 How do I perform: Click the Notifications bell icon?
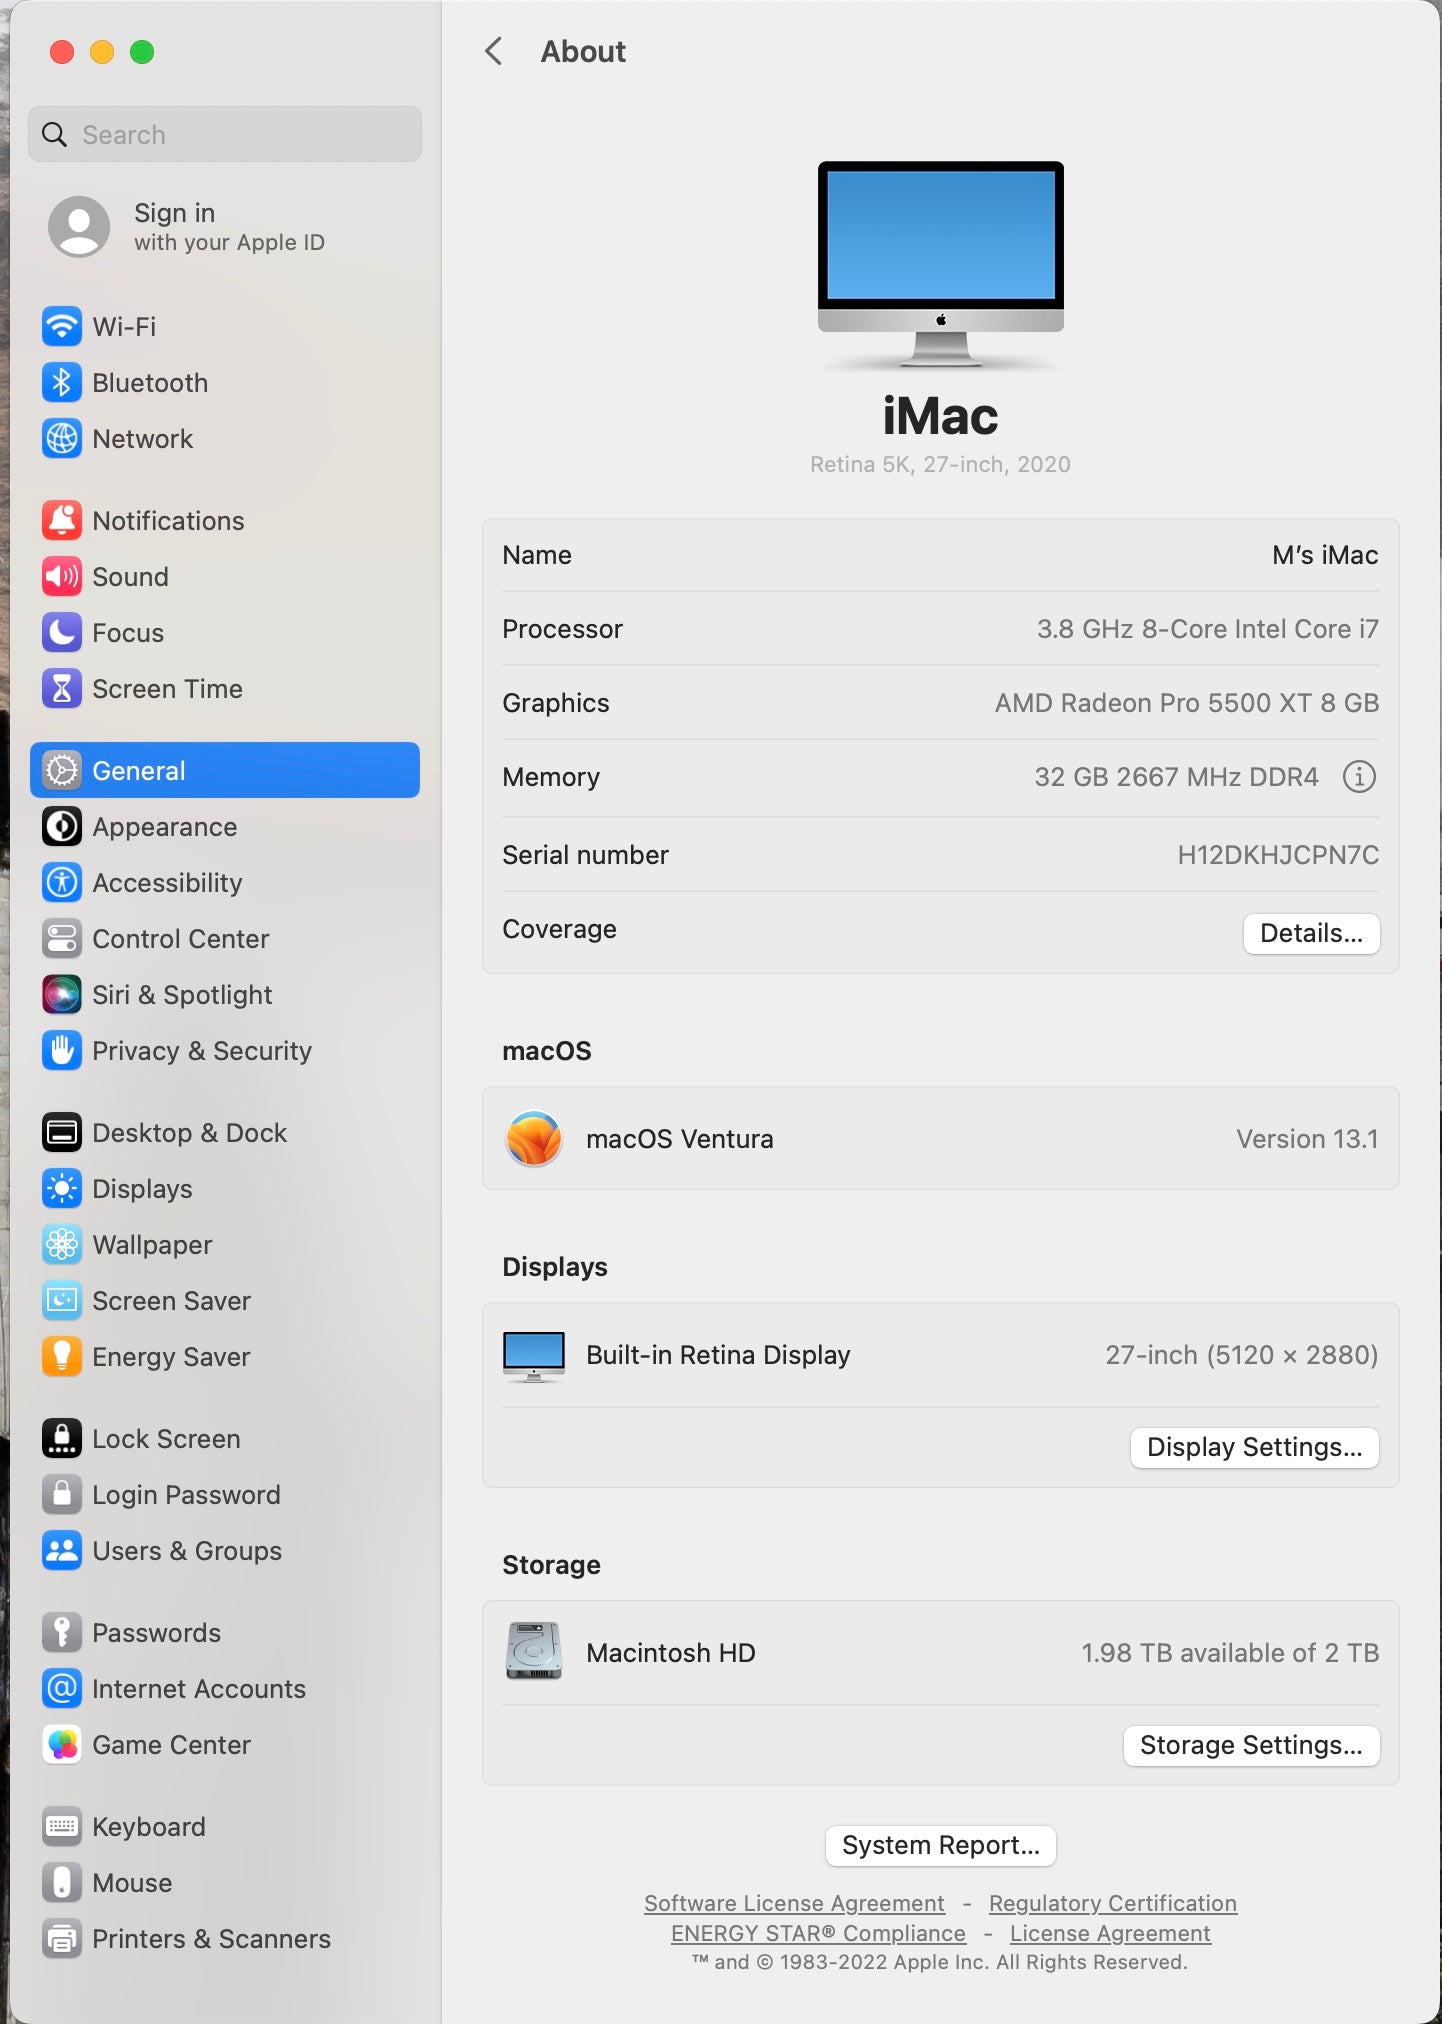(x=62, y=520)
